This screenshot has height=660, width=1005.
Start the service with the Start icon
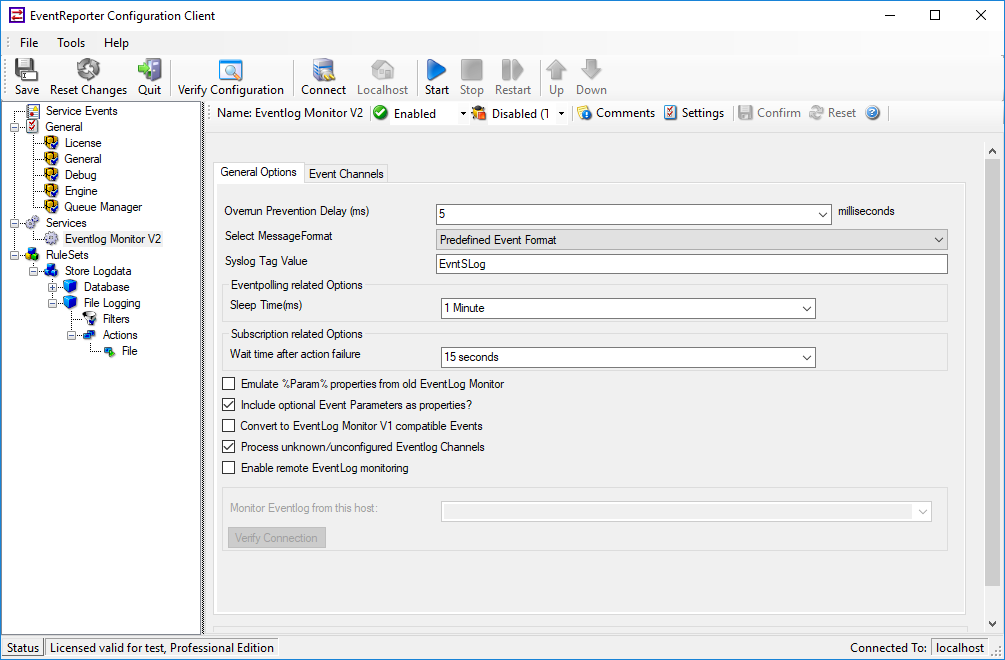tap(436, 77)
